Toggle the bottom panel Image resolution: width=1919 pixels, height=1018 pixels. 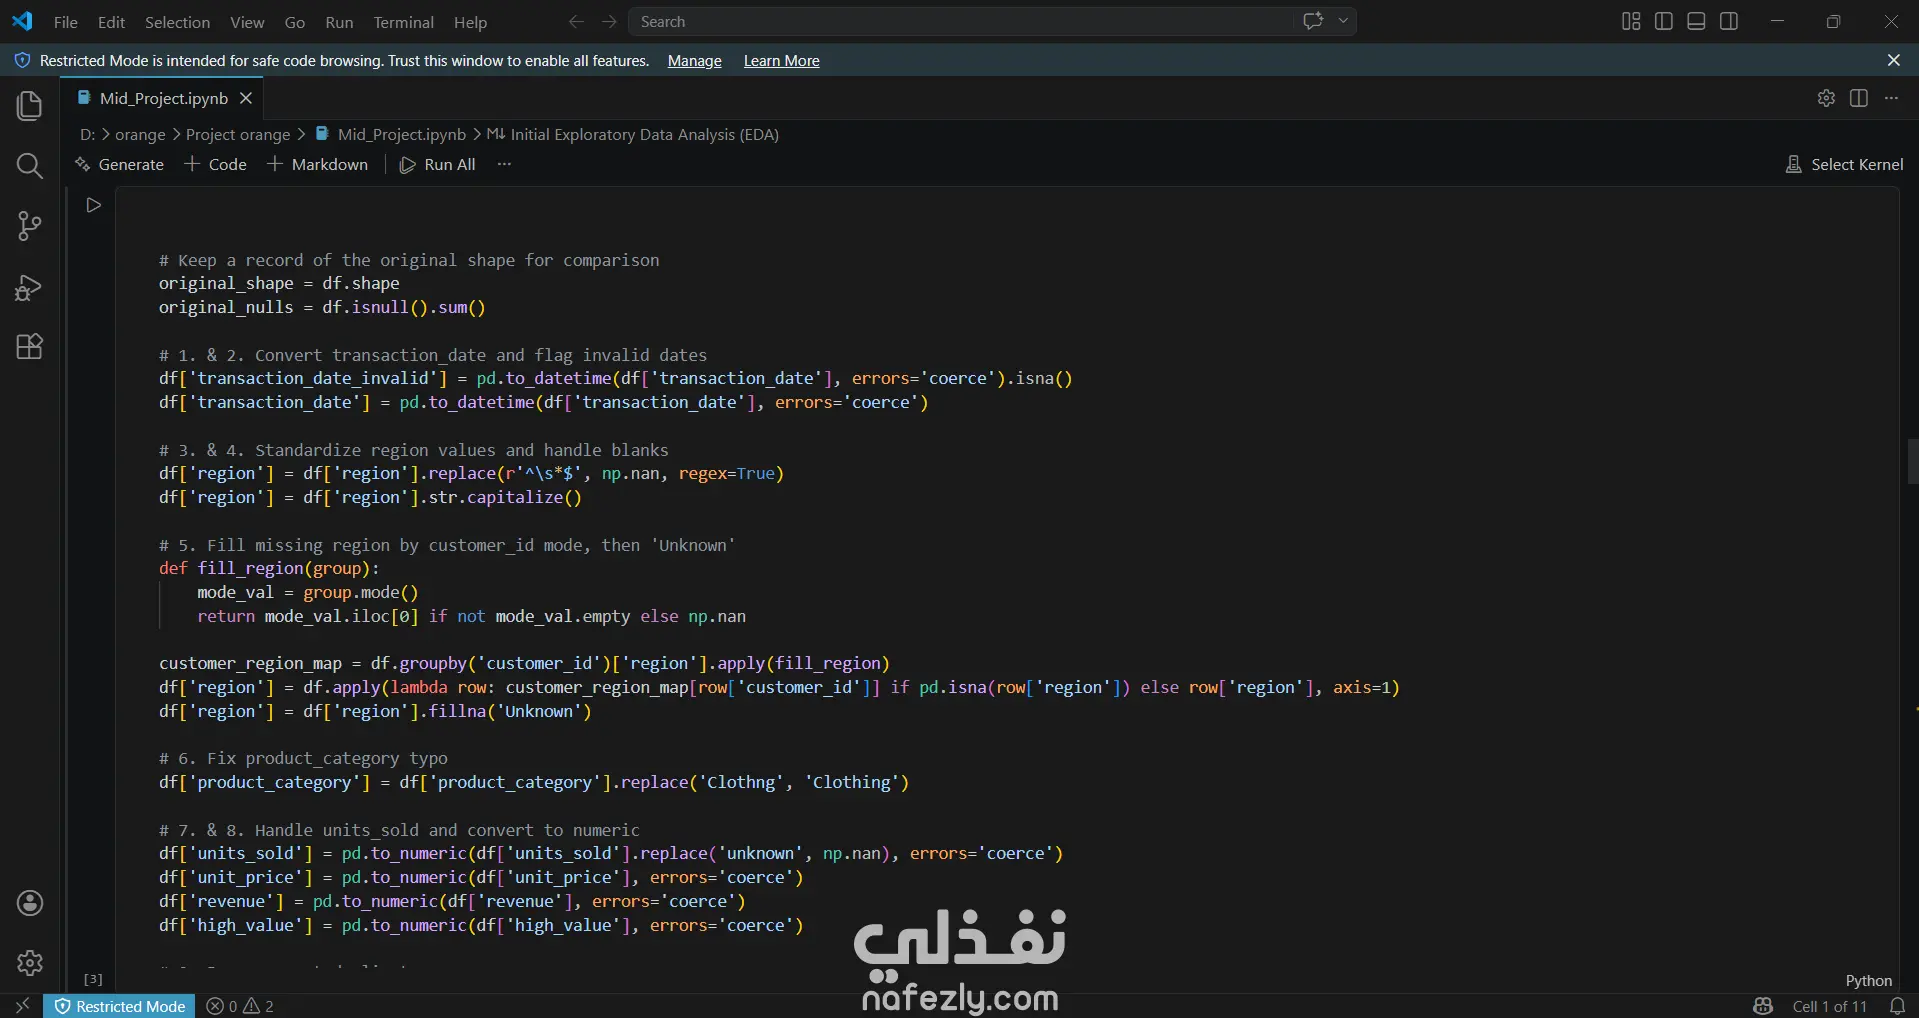click(x=1696, y=21)
